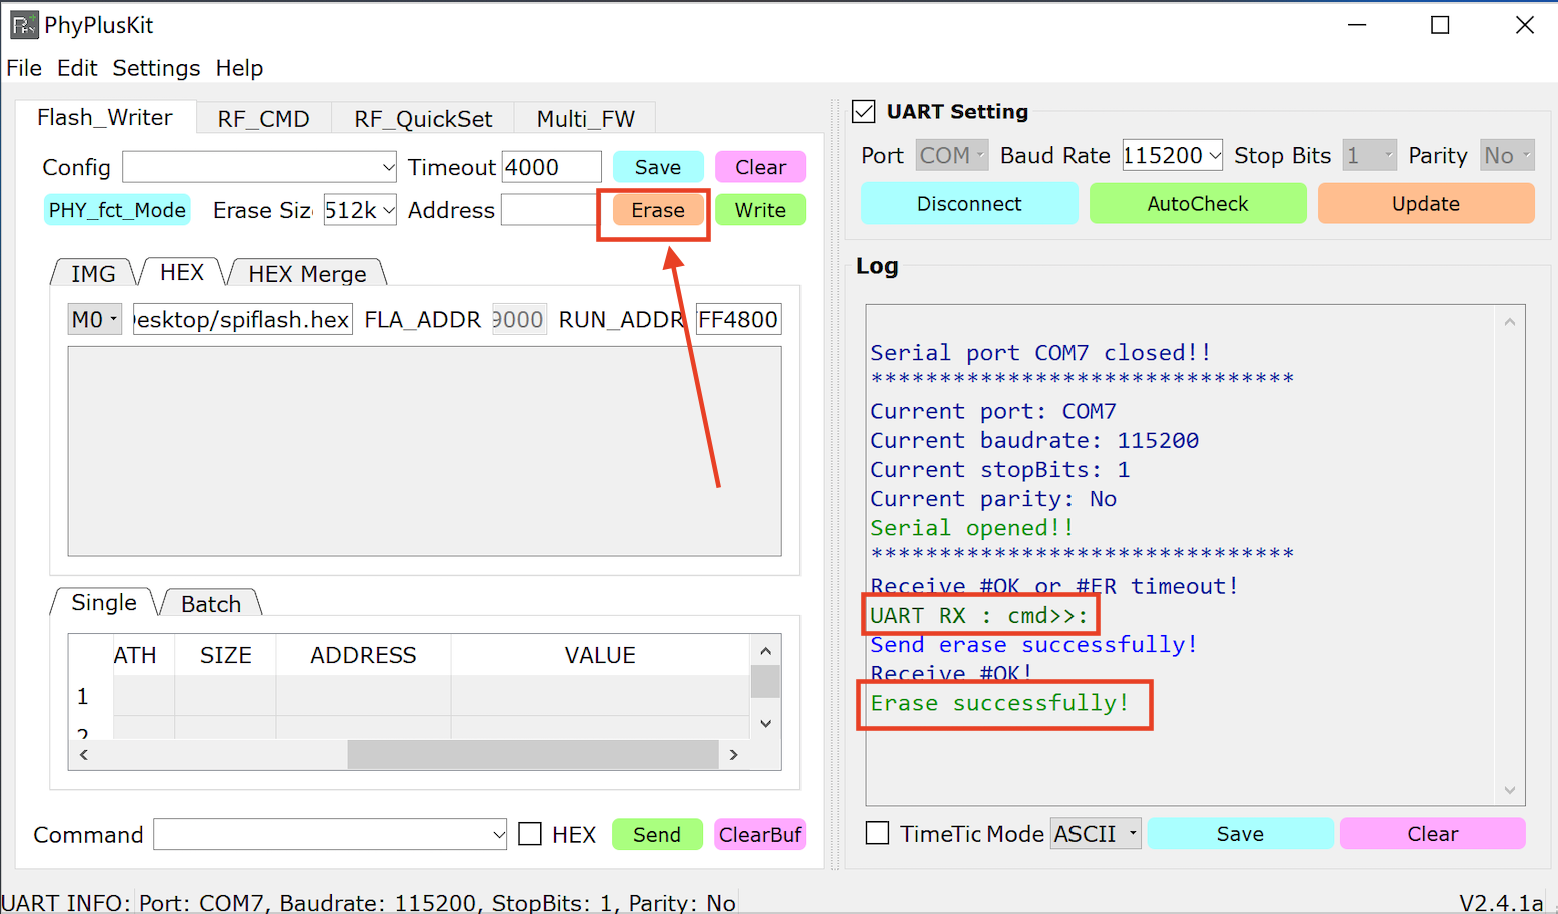Click the Erase button highlighted in red
The height and width of the screenshot is (914, 1558).
pyautogui.click(x=655, y=210)
